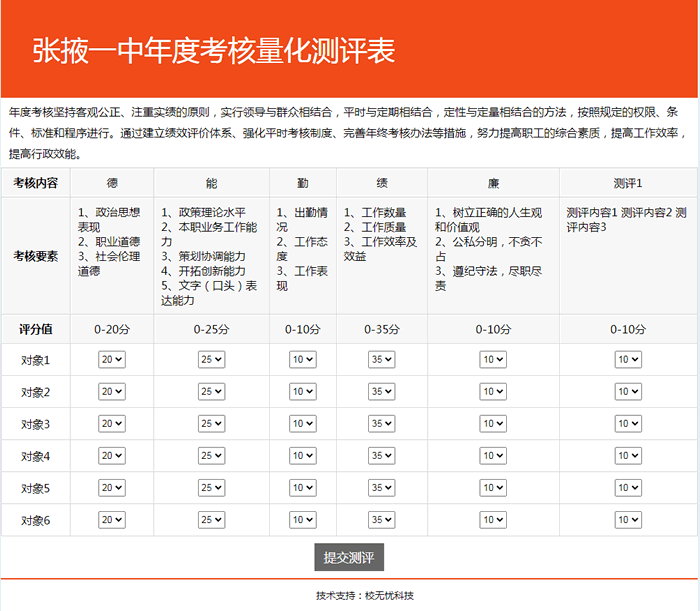Click the 张掖一中年度考核量化测评表 page title
The width and height of the screenshot is (700, 611).
point(214,51)
